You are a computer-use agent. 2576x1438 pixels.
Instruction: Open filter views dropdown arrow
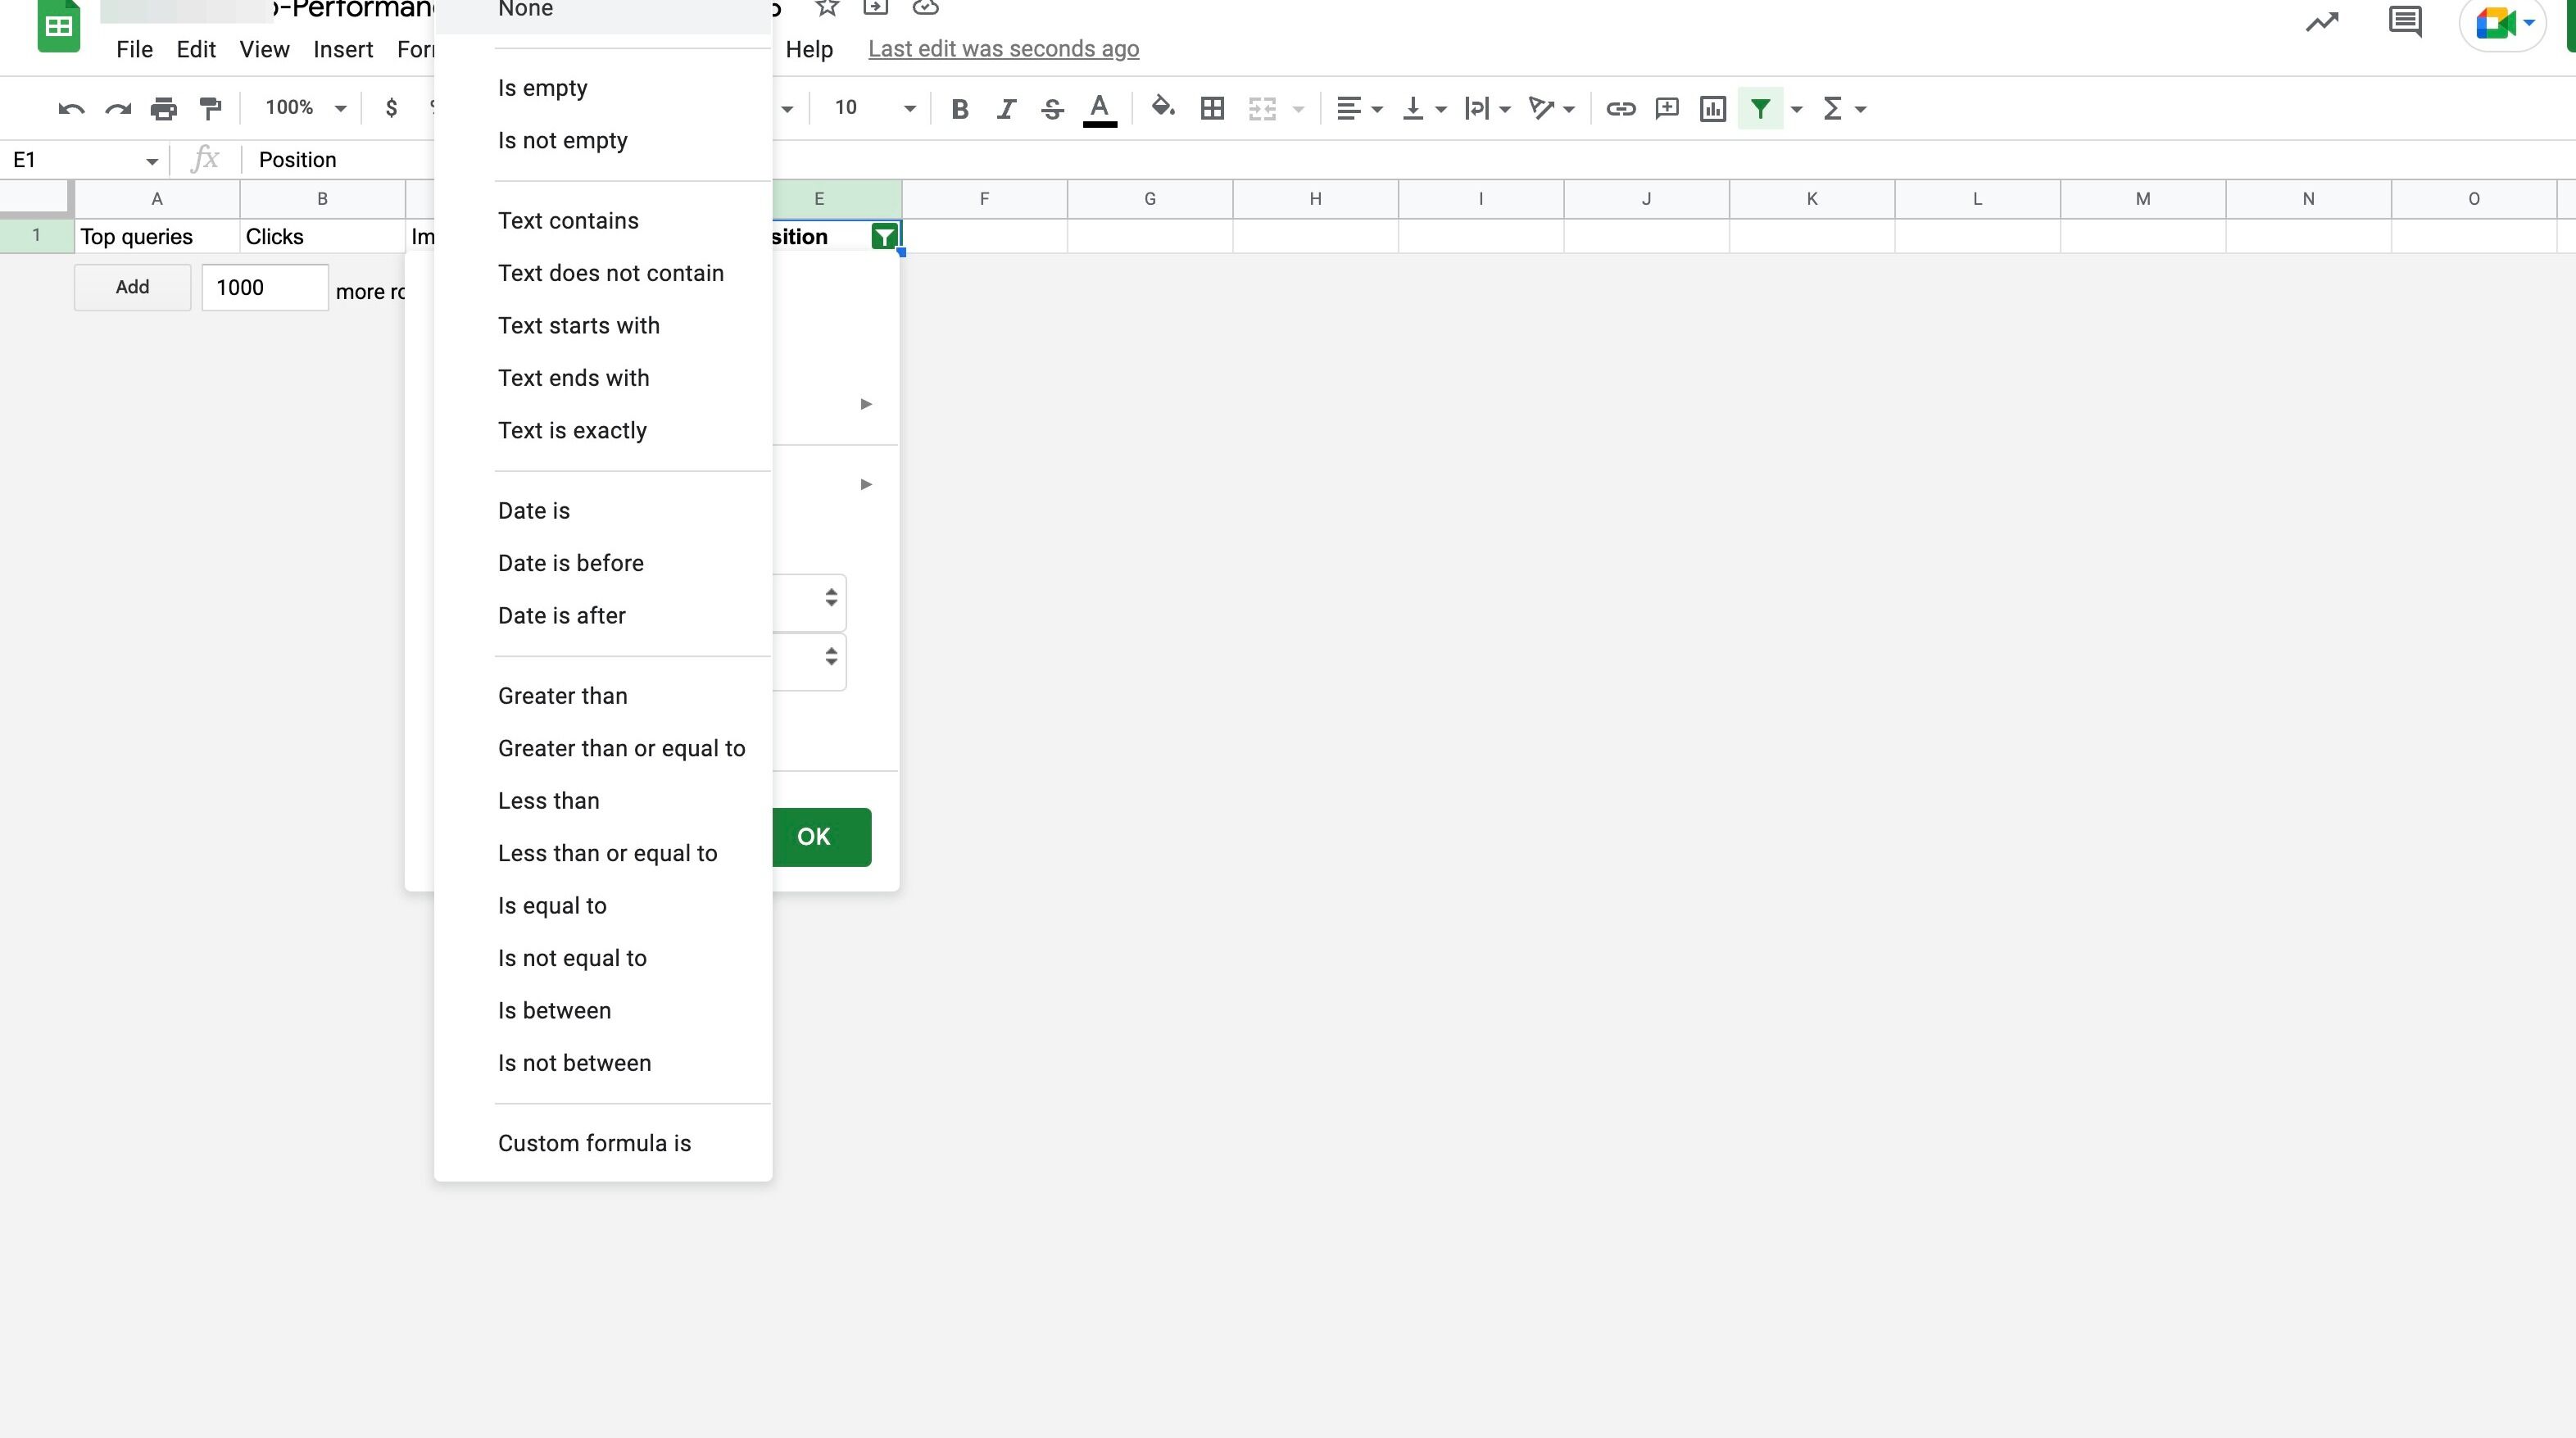[x=1796, y=109]
